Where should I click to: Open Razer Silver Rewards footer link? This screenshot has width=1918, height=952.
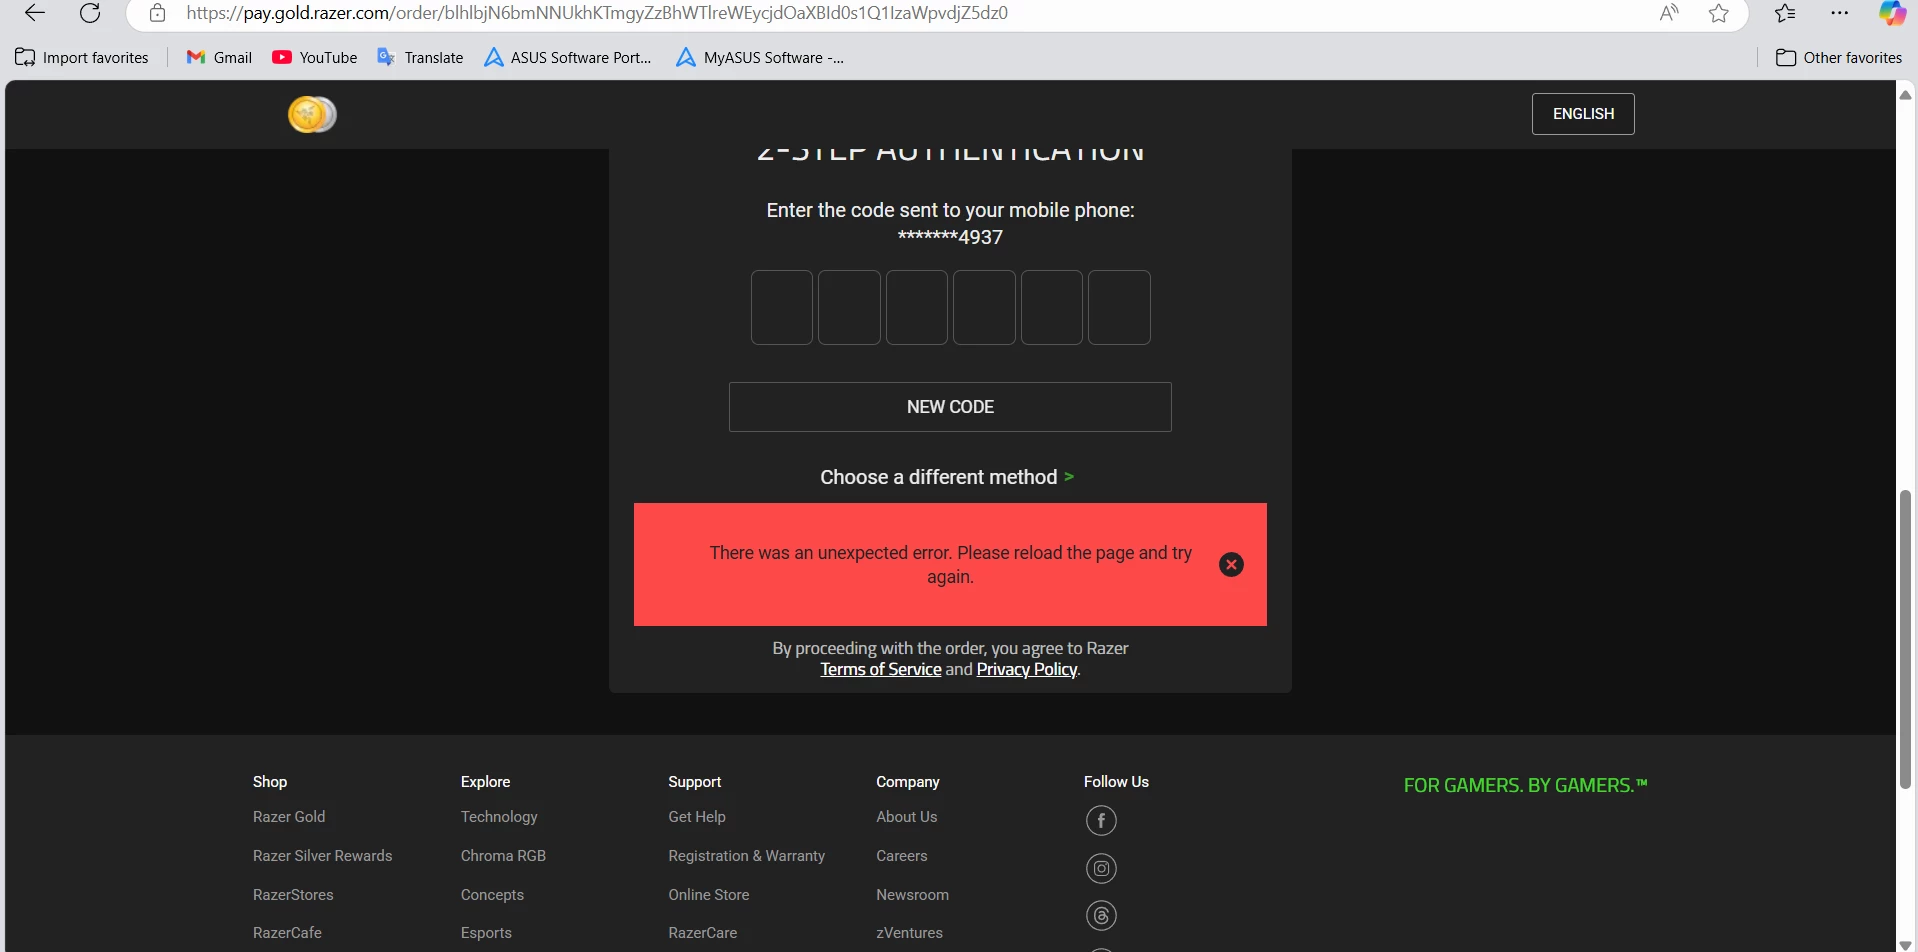322,856
